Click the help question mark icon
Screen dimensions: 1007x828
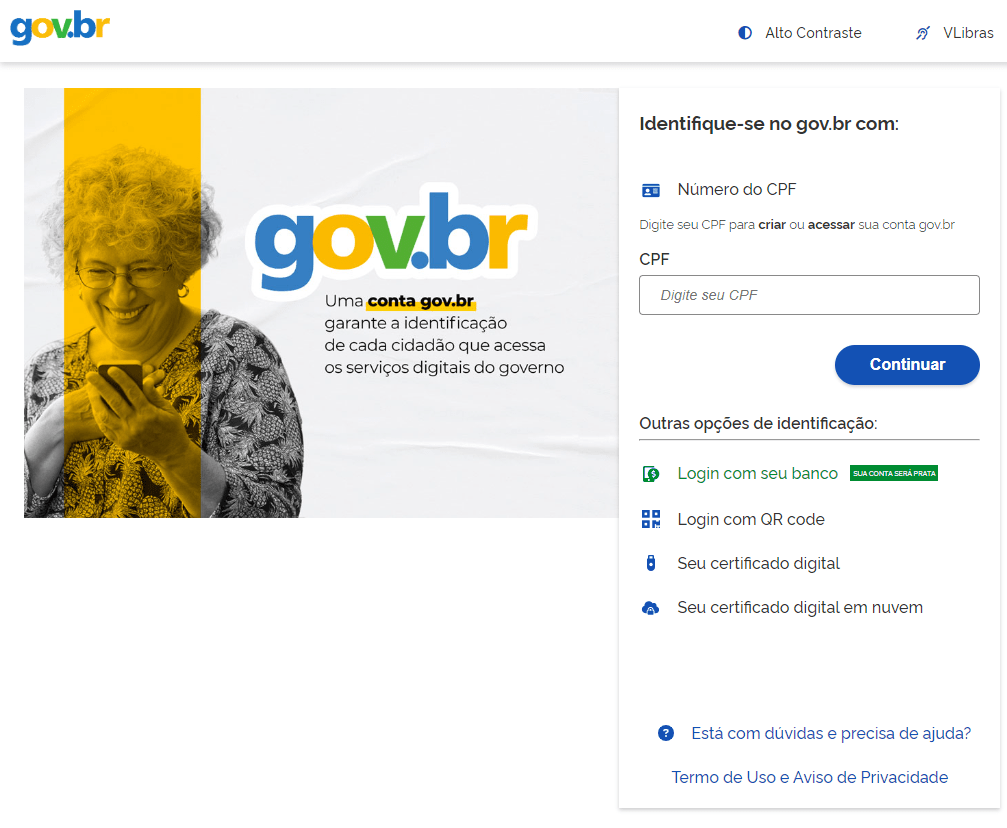click(666, 733)
